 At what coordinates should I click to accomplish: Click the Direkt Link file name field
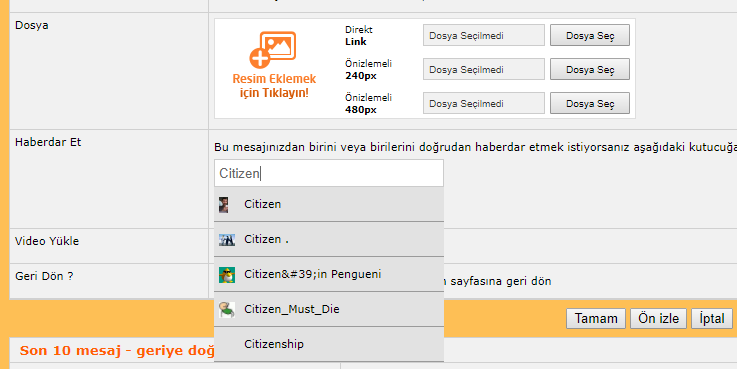[484, 35]
